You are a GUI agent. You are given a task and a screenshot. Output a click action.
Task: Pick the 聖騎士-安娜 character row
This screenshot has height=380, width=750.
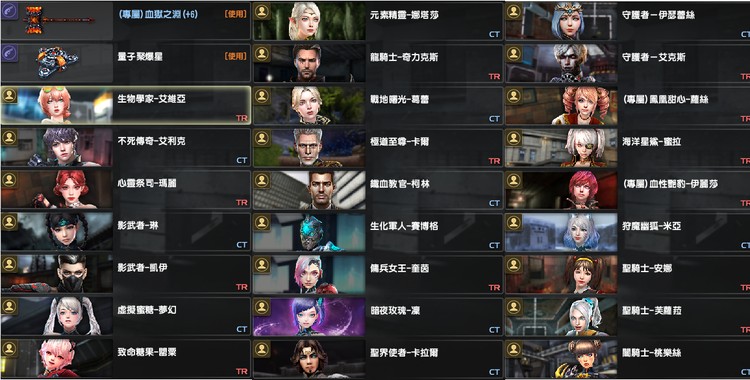pos(628,274)
